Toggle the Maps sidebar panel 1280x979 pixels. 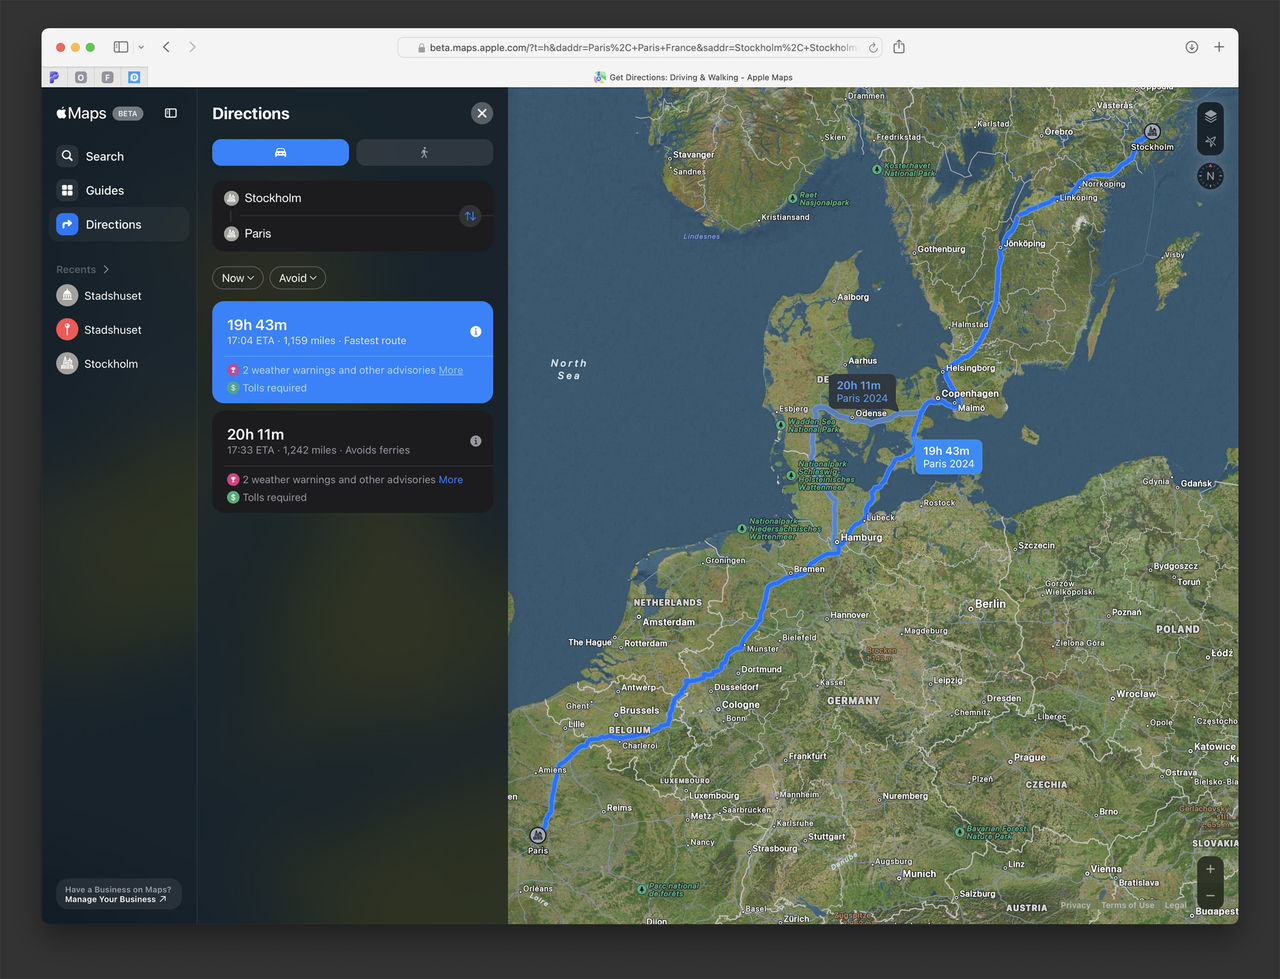(x=171, y=113)
